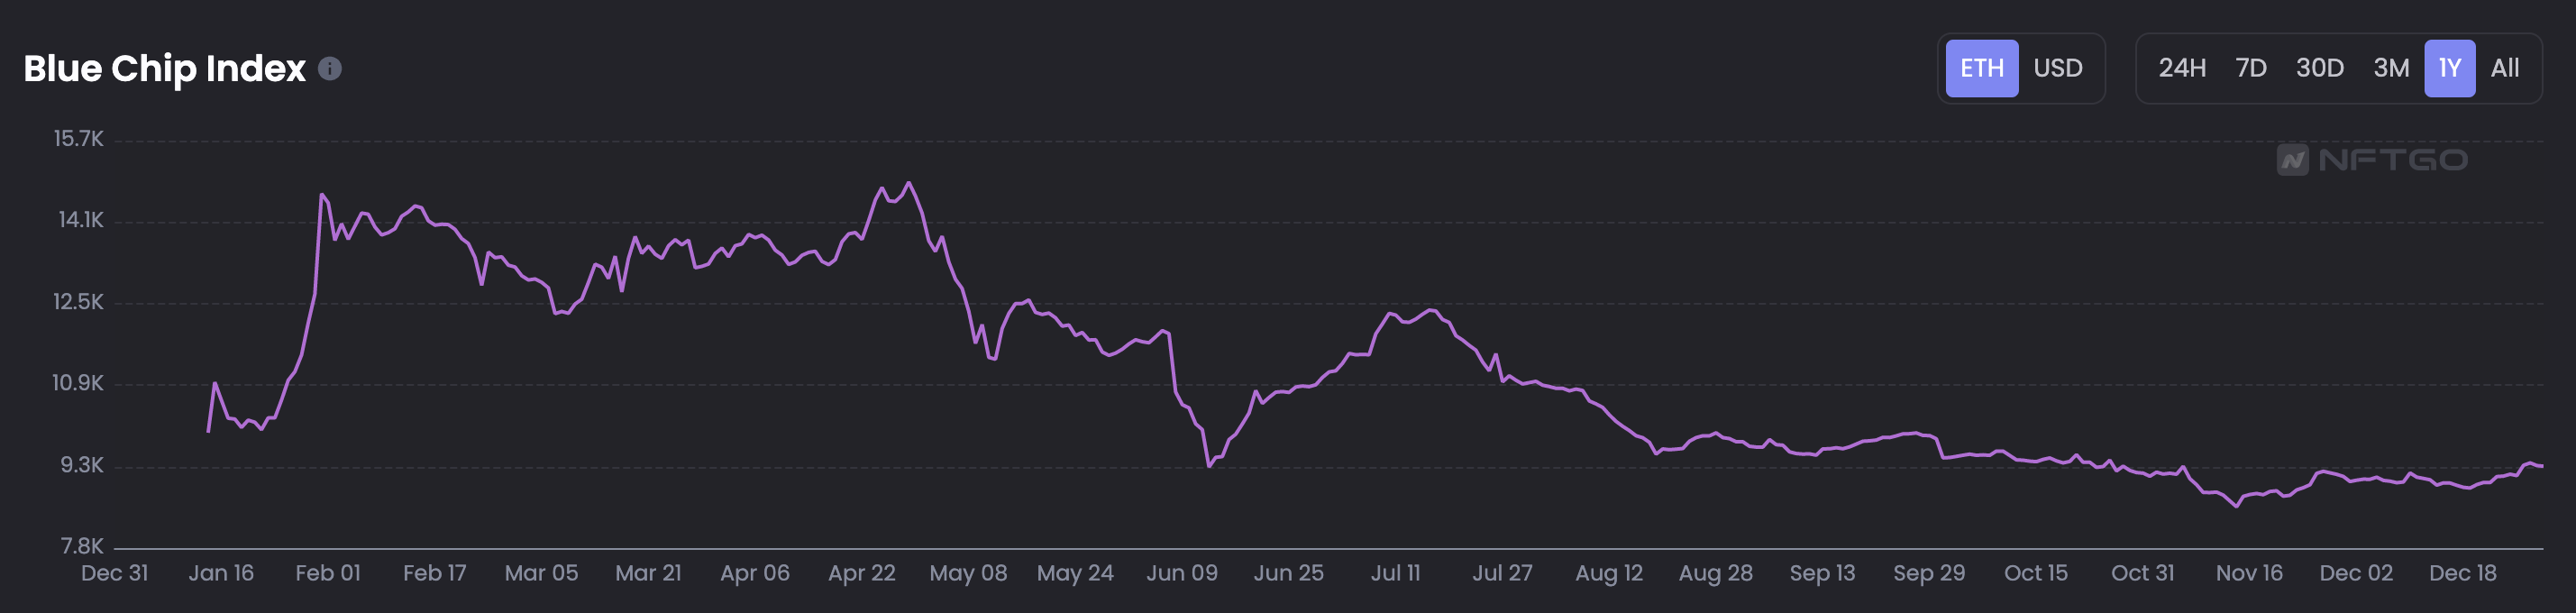Viewport: 2576px width, 613px height.
Task: Click the line's end point at far right
Action: [2541, 466]
